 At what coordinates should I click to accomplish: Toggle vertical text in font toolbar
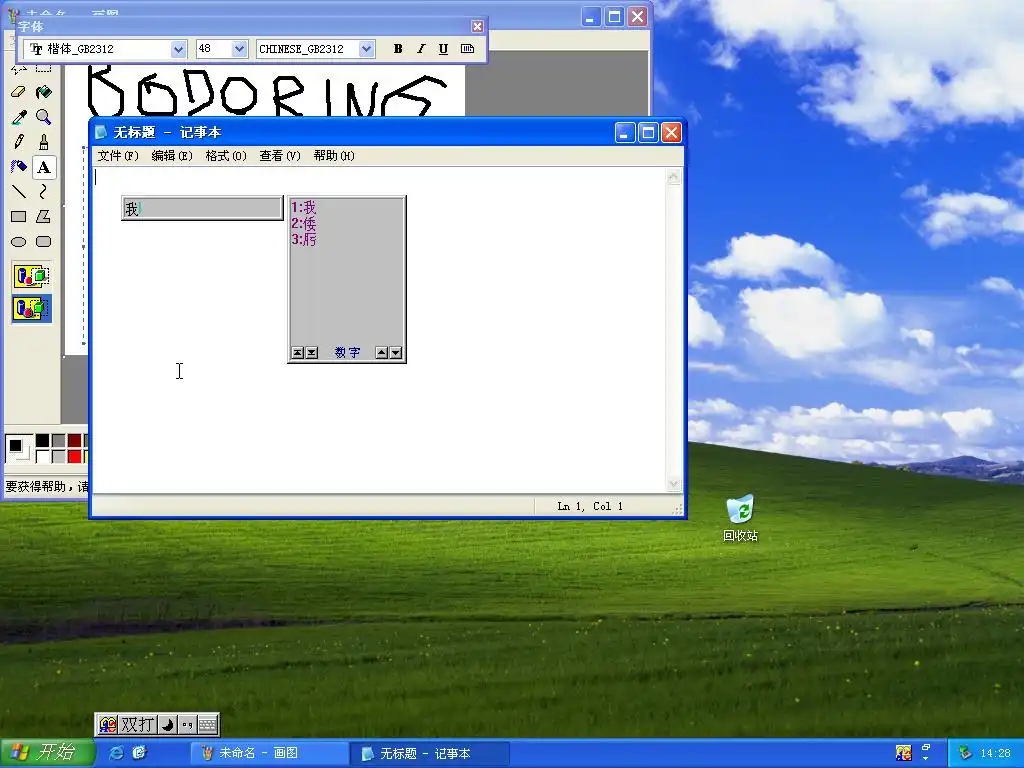pyautogui.click(x=467, y=49)
